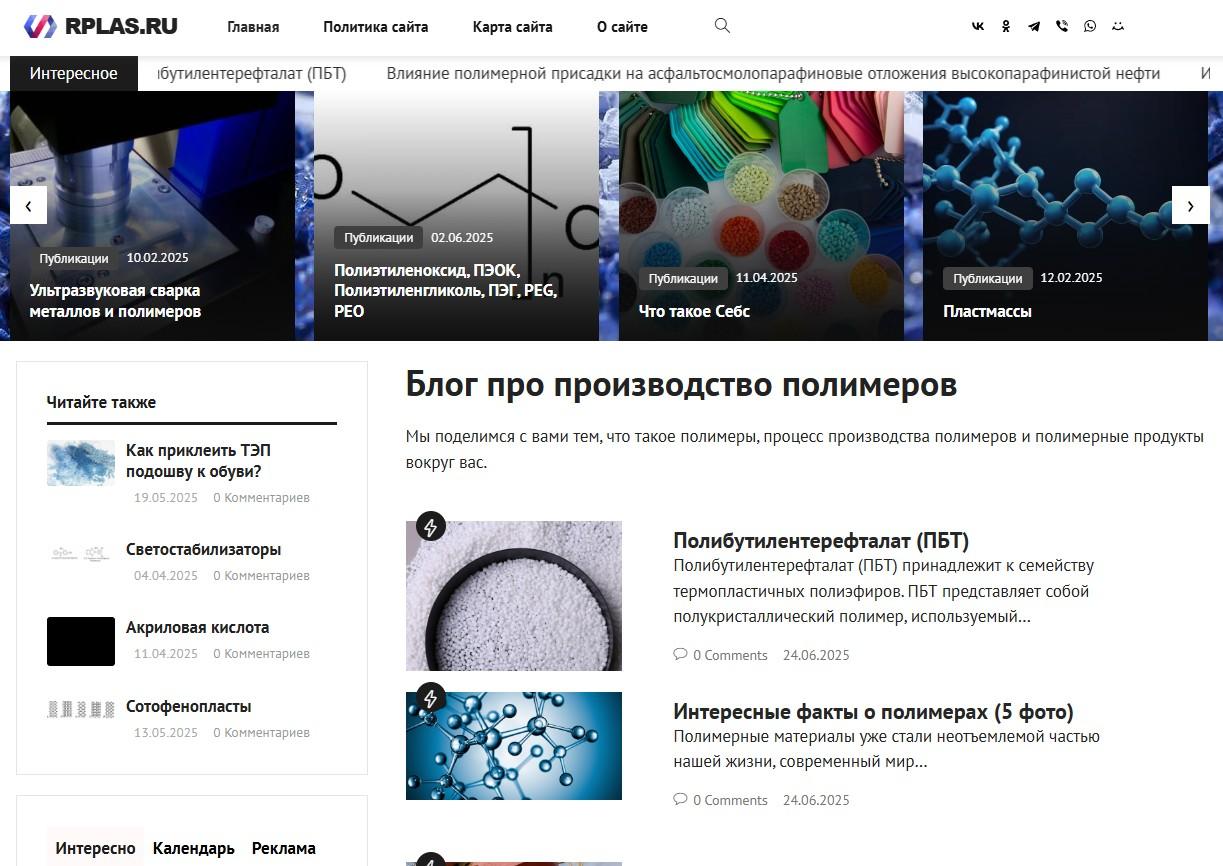Click the RPLAS.RU site logo
Screen dimensions: 1223x866
click(x=100, y=26)
